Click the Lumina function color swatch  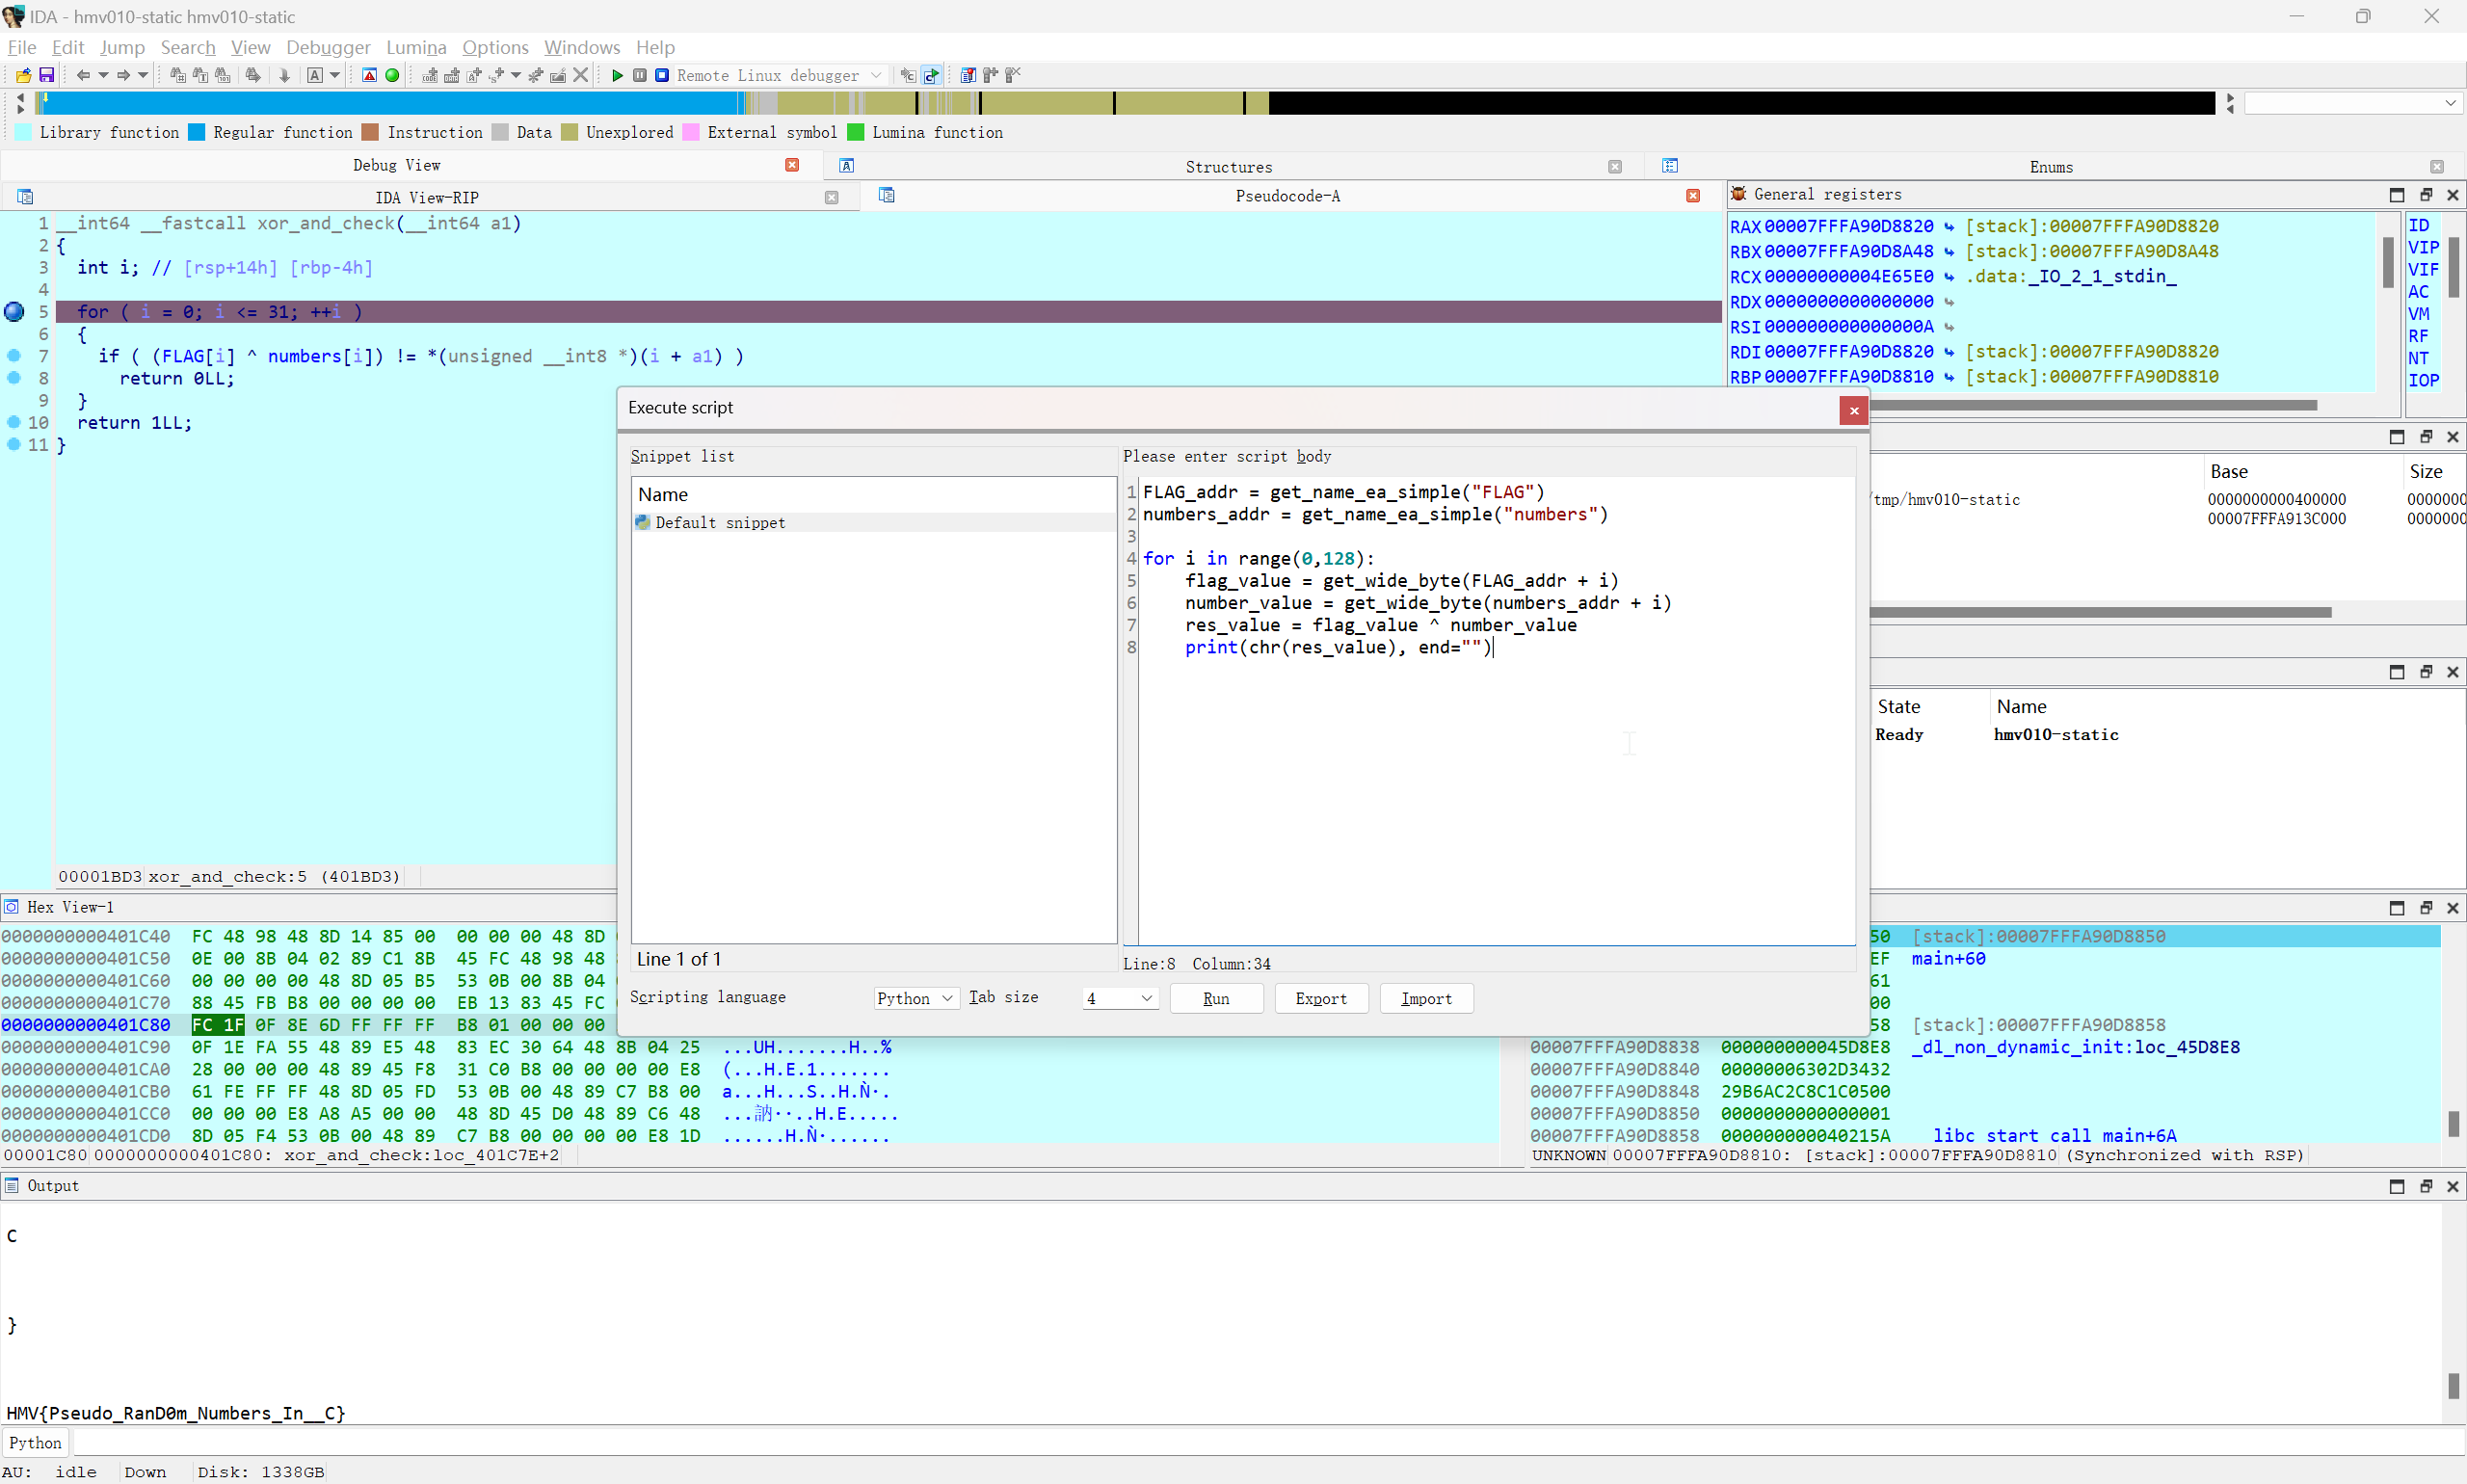[855, 132]
